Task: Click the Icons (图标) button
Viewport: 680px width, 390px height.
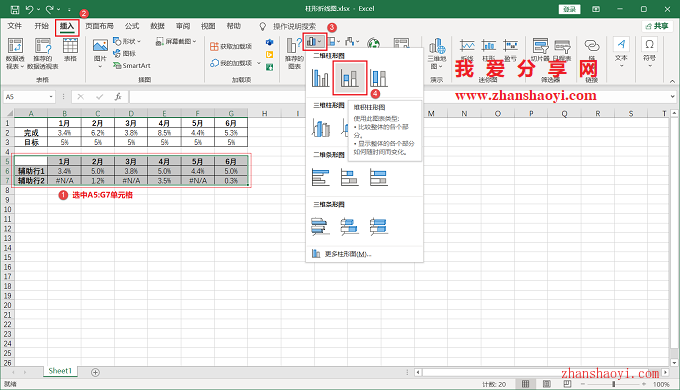Action: 125,53
